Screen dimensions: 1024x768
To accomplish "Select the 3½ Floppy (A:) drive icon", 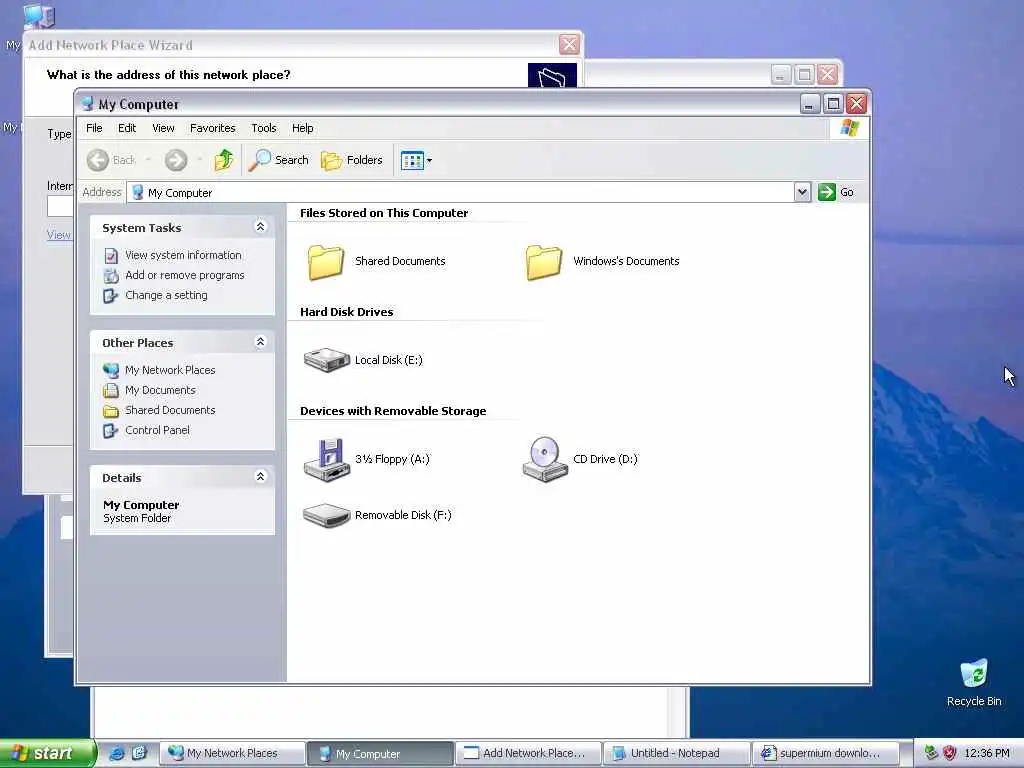I will [x=327, y=459].
